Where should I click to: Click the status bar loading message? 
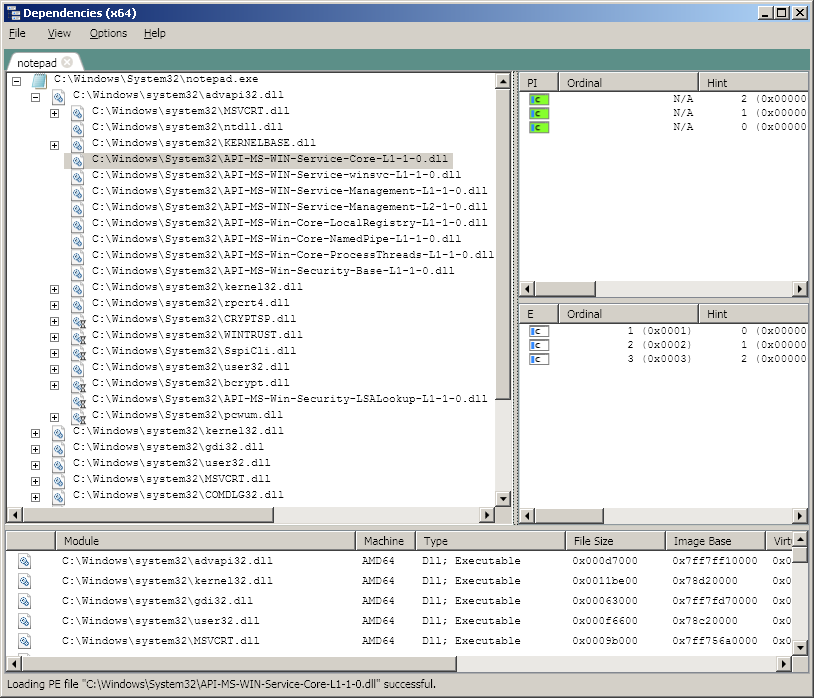[x=221, y=684]
